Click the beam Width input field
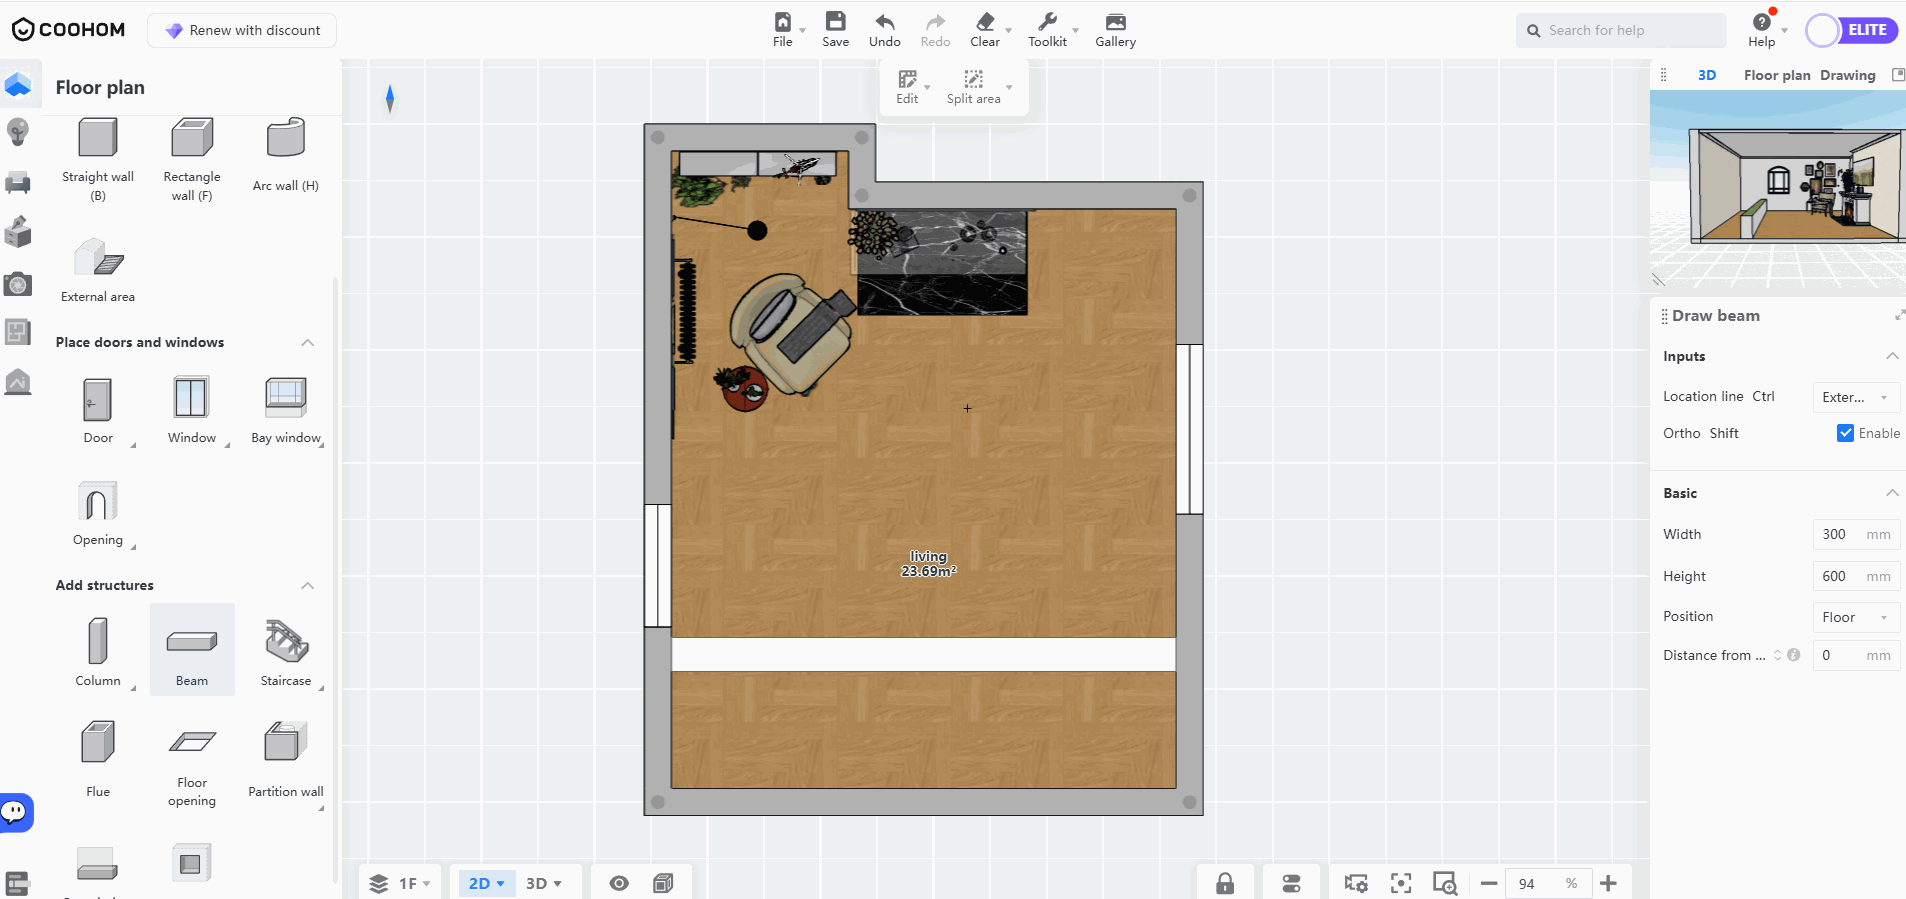This screenshot has width=1906, height=899. coord(1837,534)
